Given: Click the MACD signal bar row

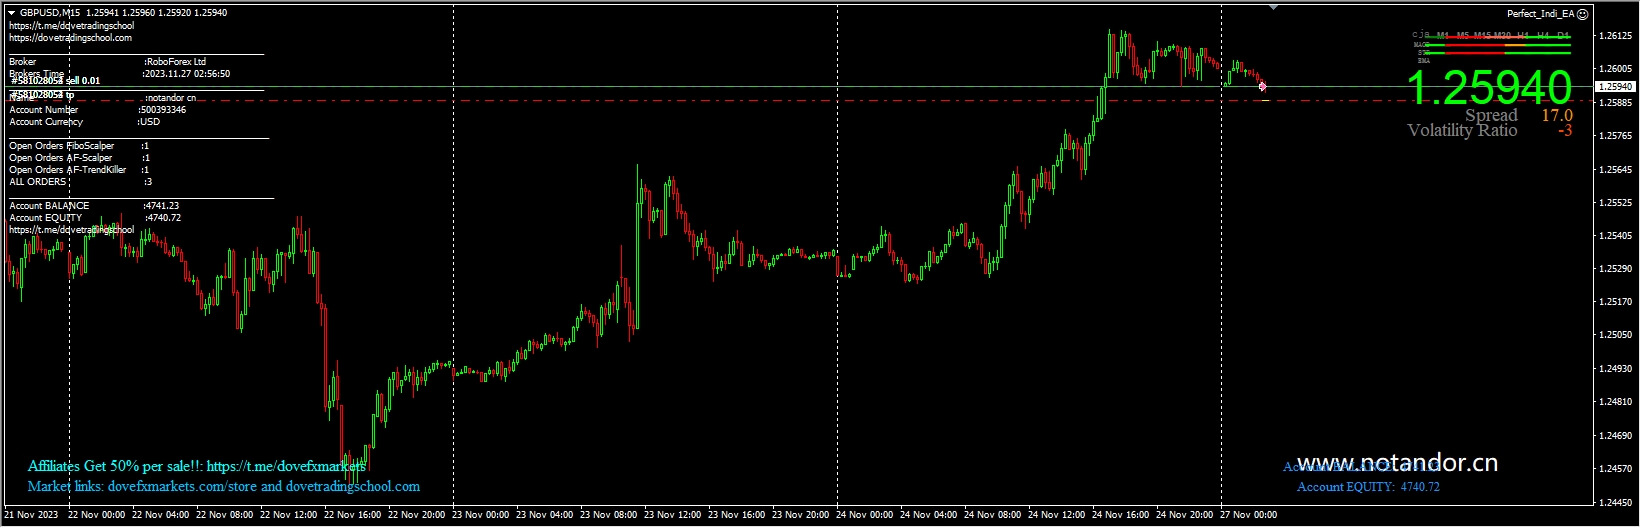Looking at the screenshot, I should pyautogui.click(x=1492, y=45).
